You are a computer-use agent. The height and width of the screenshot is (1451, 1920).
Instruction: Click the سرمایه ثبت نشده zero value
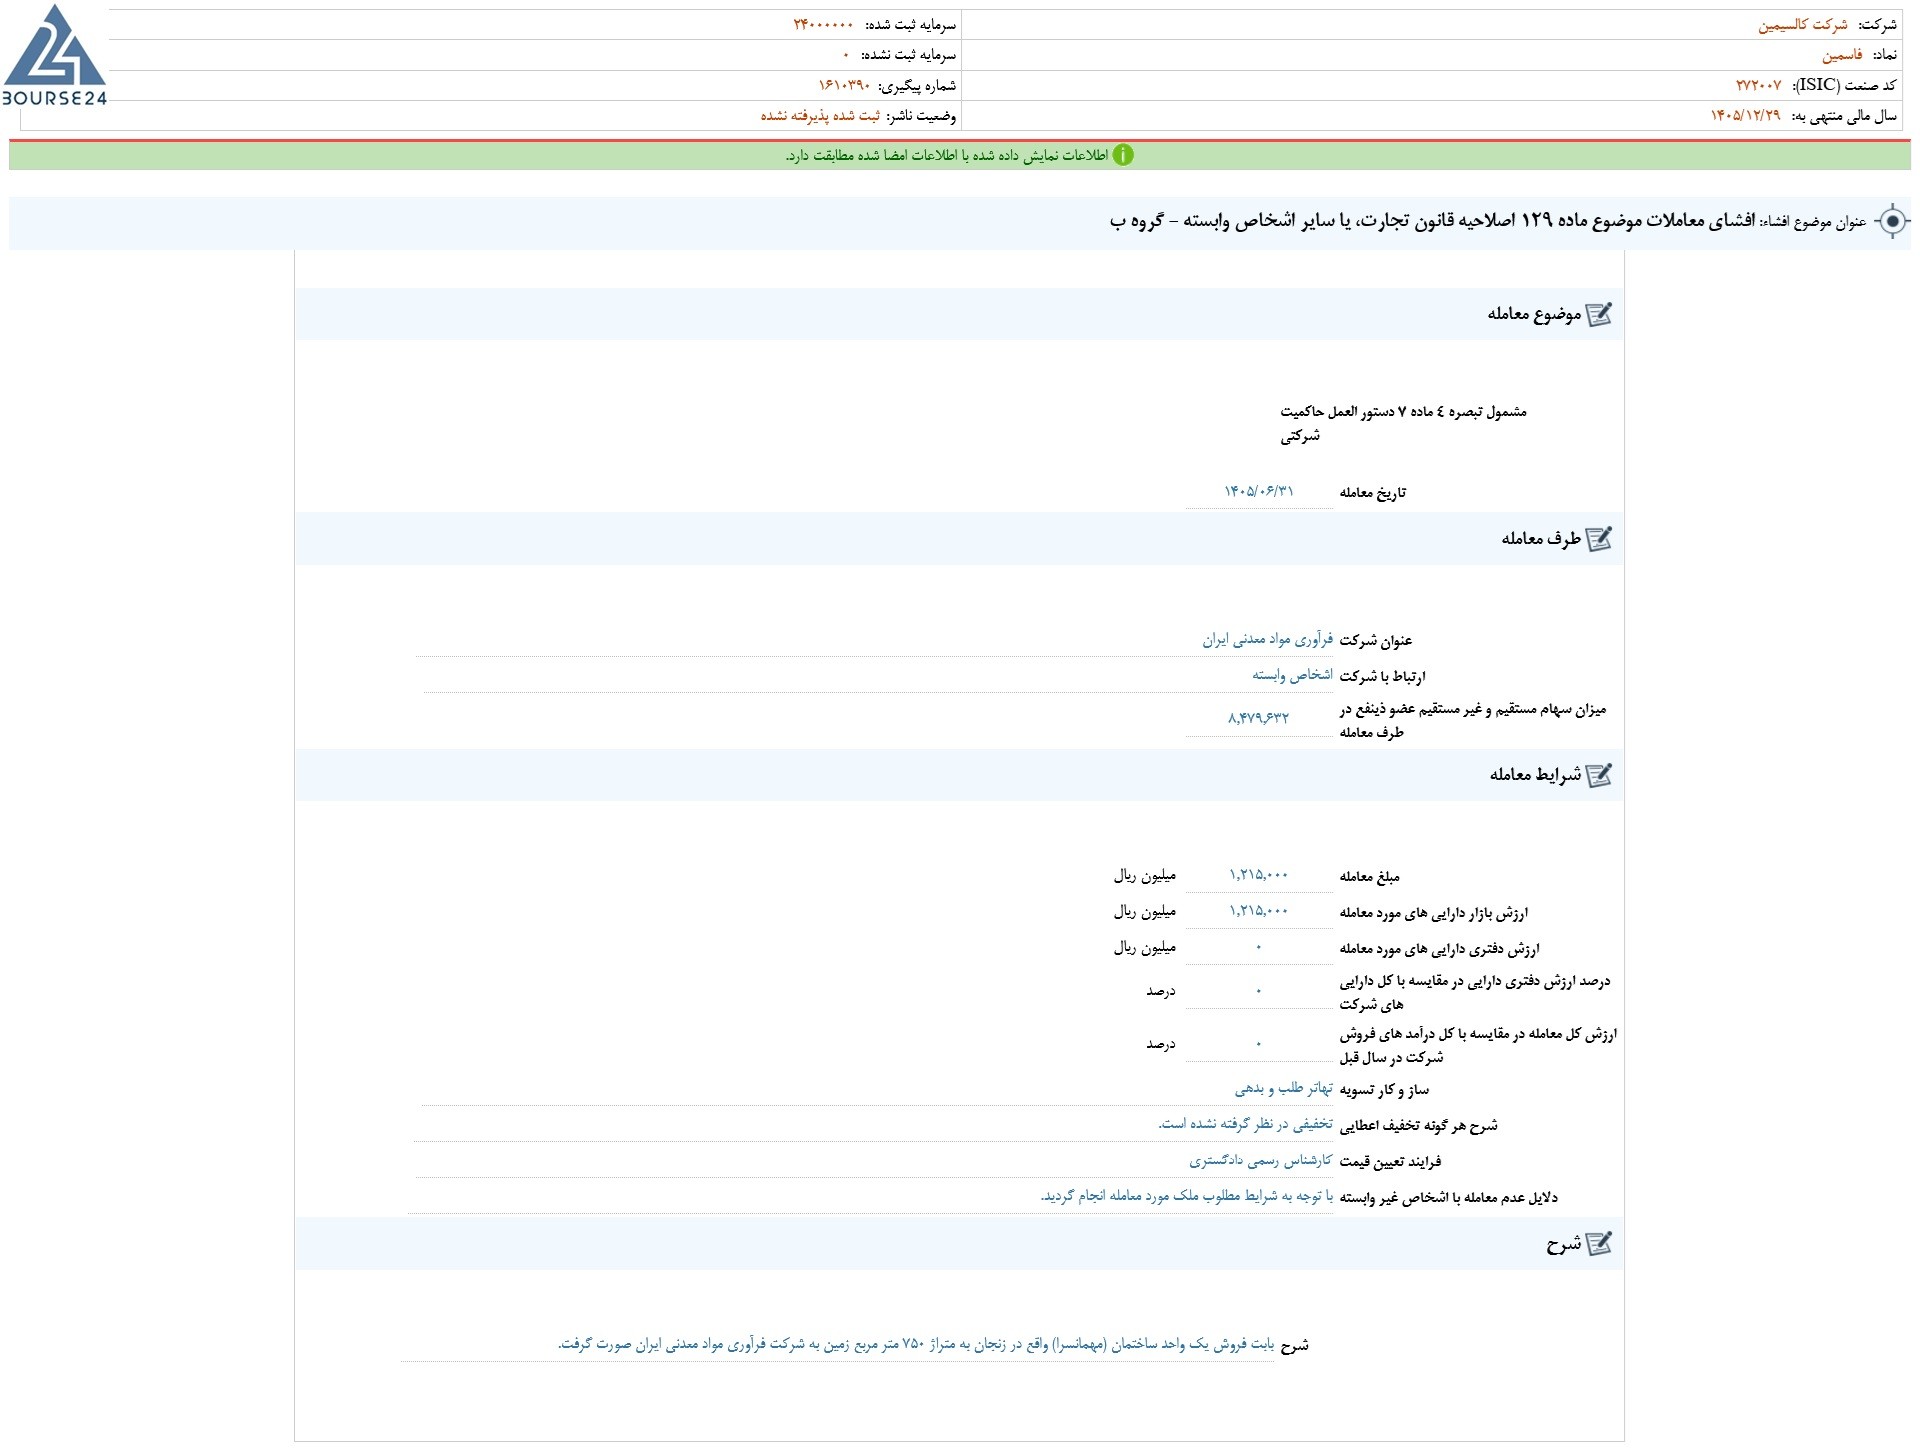[x=846, y=55]
